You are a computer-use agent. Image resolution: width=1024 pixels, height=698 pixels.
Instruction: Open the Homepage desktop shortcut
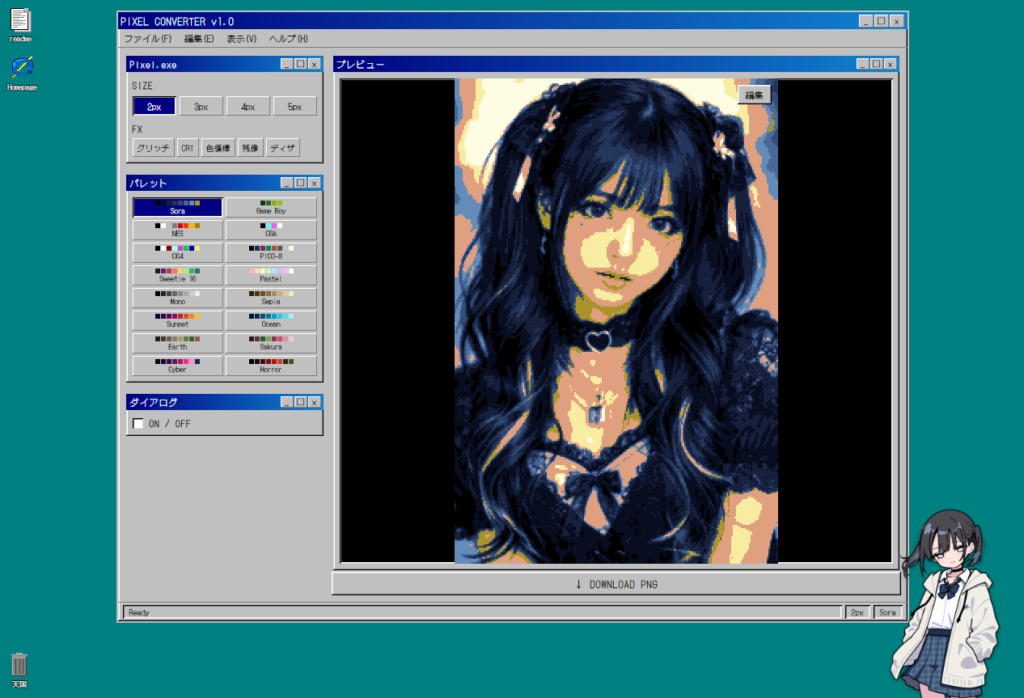point(21,70)
